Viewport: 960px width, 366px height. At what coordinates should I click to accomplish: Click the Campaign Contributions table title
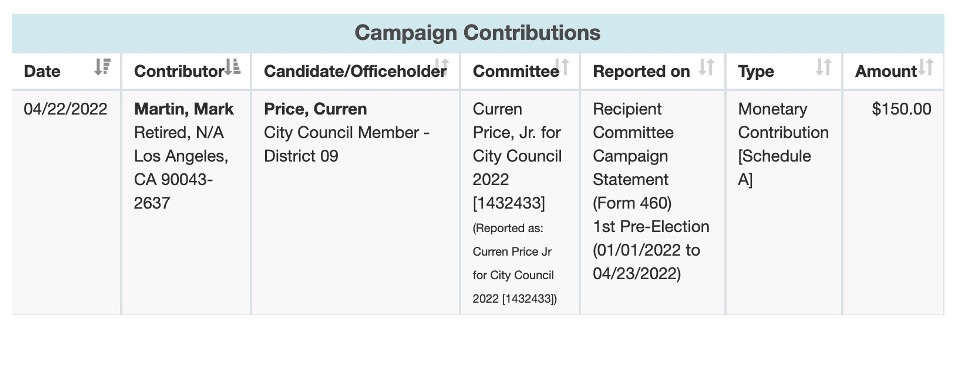(478, 32)
